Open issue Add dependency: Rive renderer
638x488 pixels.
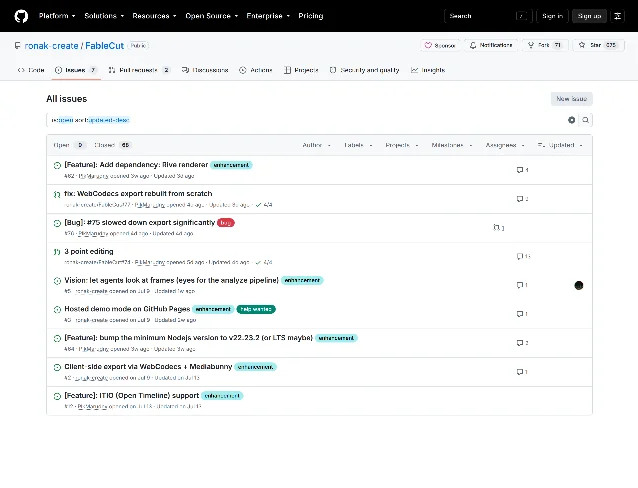(136, 165)
